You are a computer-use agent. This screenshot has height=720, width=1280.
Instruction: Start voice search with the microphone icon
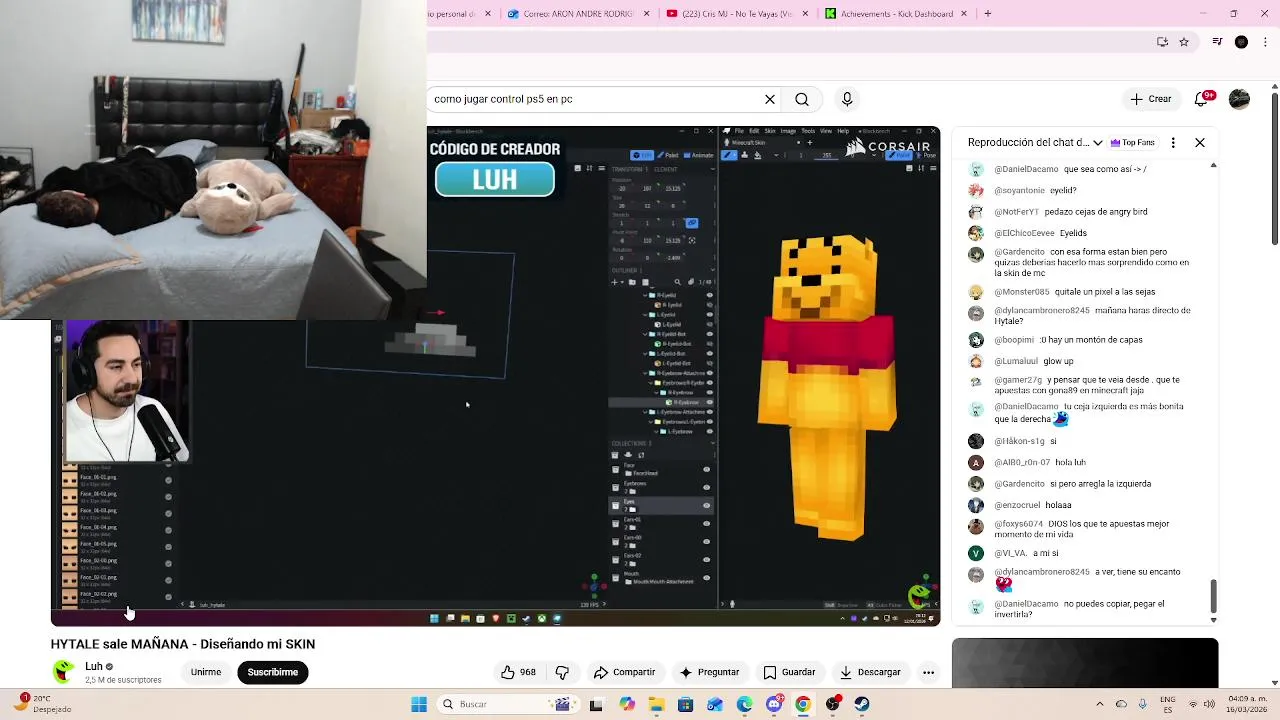tap(847, 99)
